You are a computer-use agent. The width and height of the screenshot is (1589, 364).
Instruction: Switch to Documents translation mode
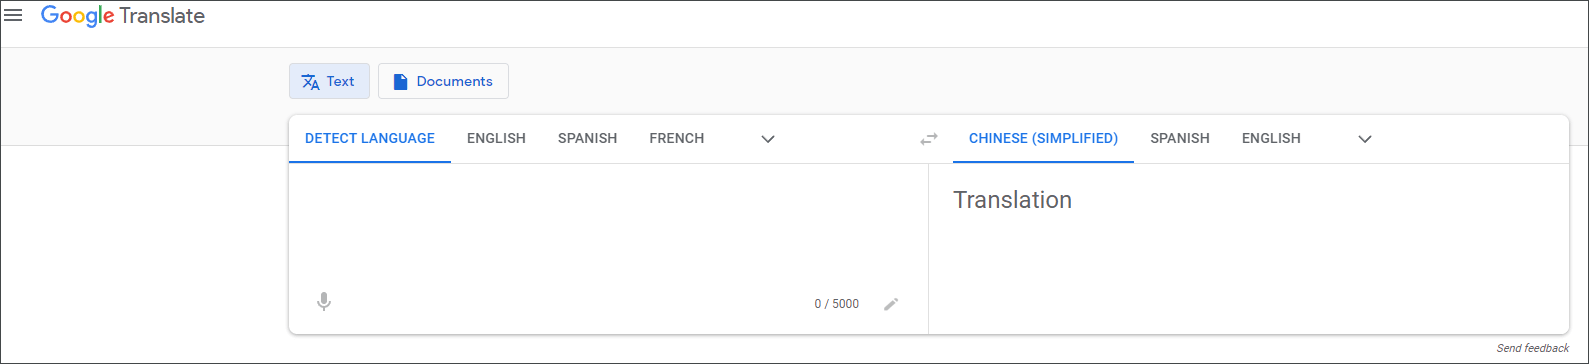point(443,82)
